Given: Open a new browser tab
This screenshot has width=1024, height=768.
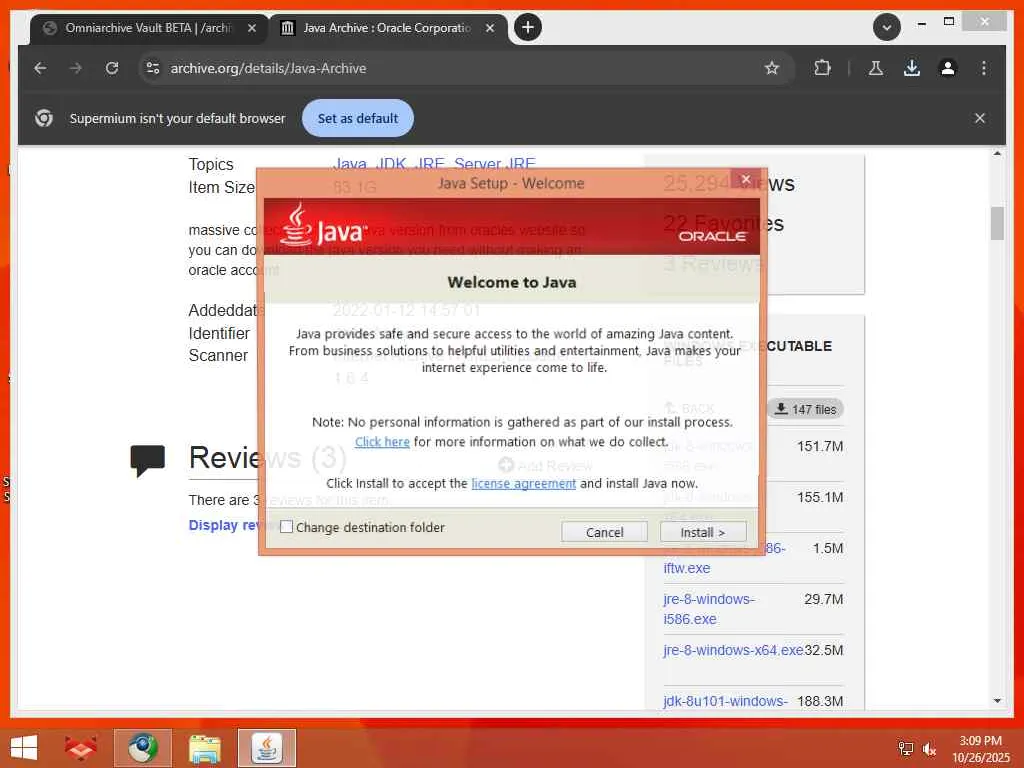Looking at the screenshot, I should point(528,27).
